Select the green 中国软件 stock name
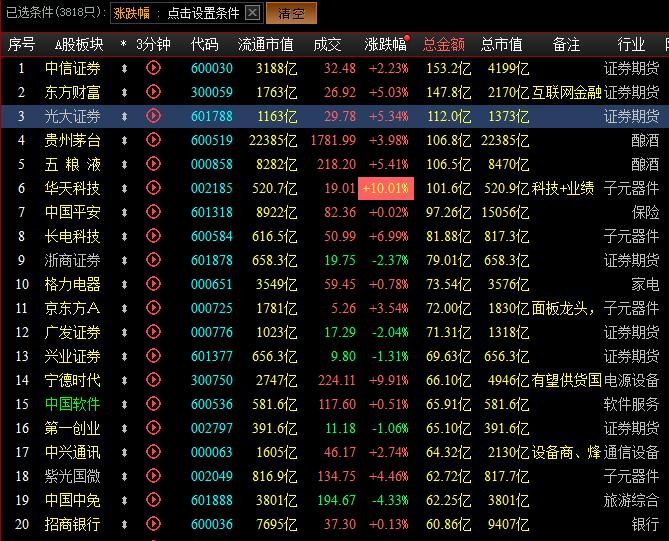The width and height of the screenshot is (669, 541). click(73, 404)
